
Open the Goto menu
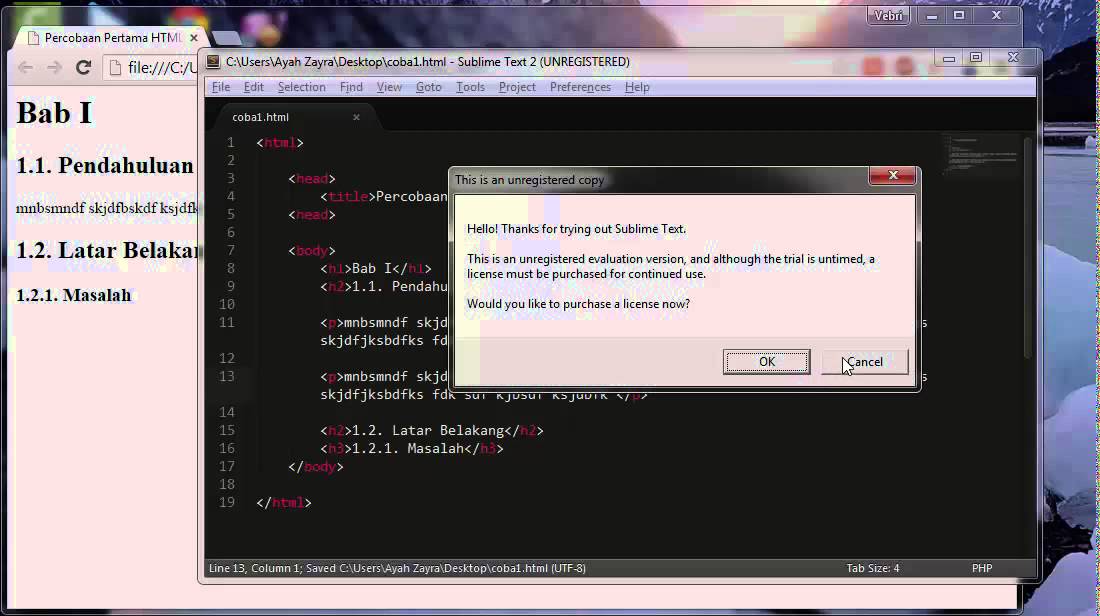429,87
